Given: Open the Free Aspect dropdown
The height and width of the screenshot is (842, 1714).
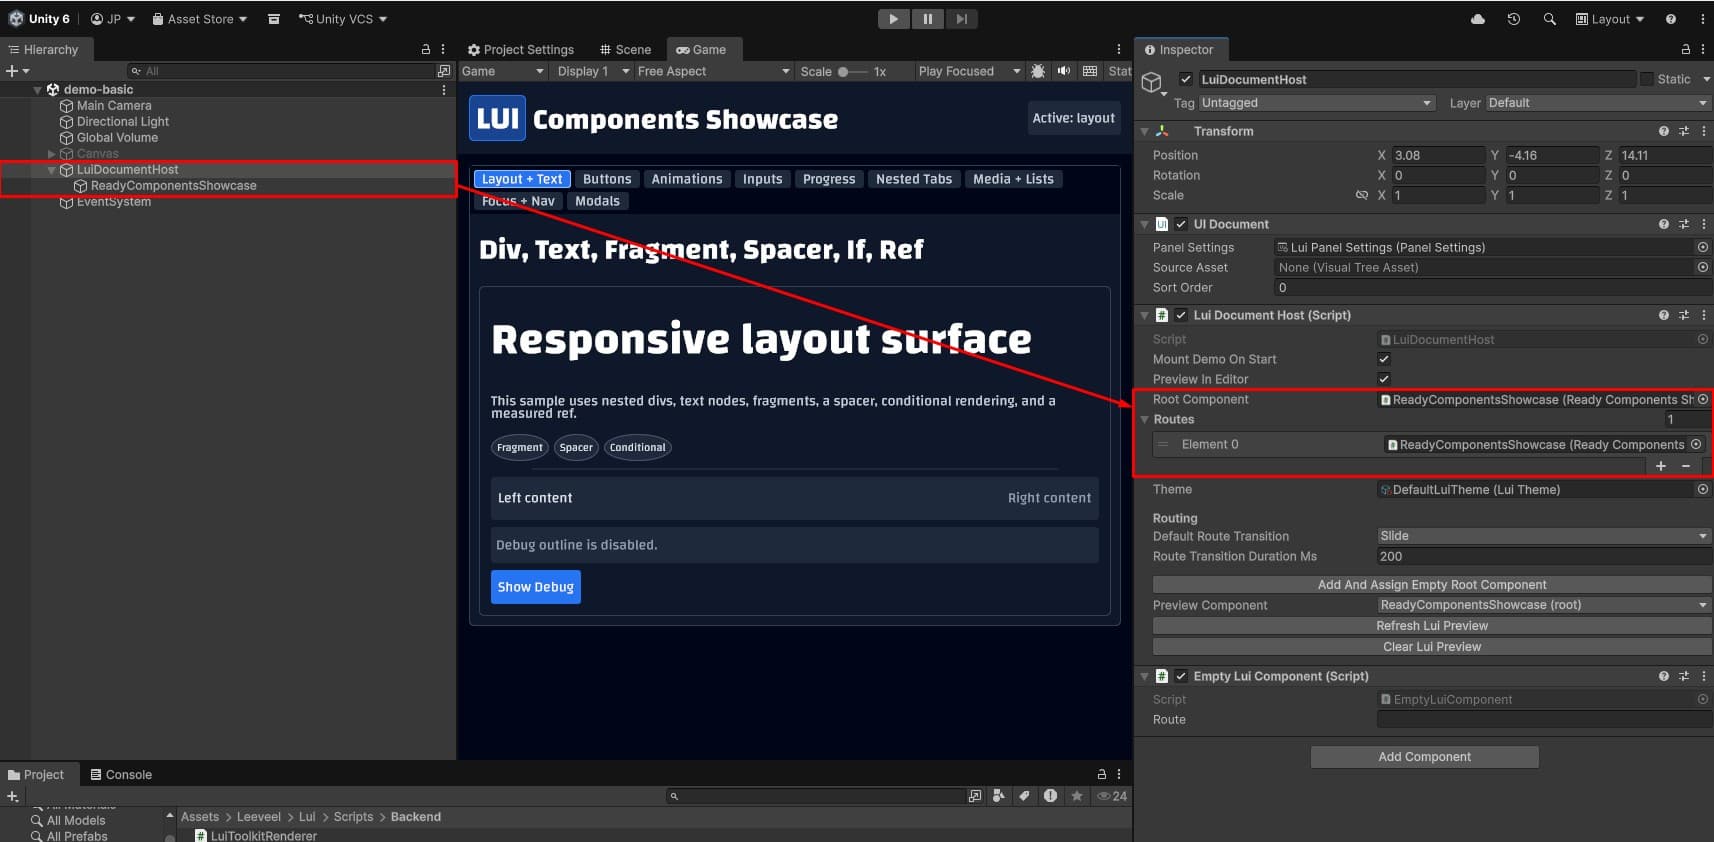Looking at the screenshot, I should [713, 71].
